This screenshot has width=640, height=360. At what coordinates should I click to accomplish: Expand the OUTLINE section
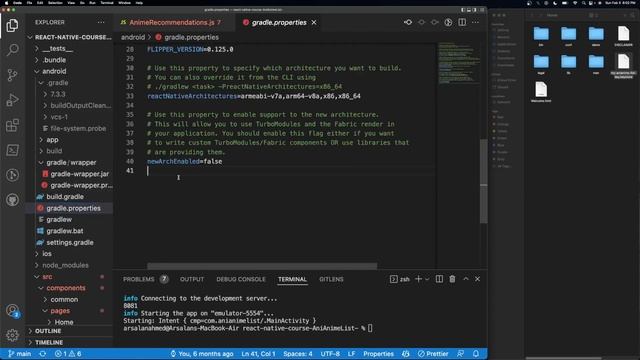69,331
